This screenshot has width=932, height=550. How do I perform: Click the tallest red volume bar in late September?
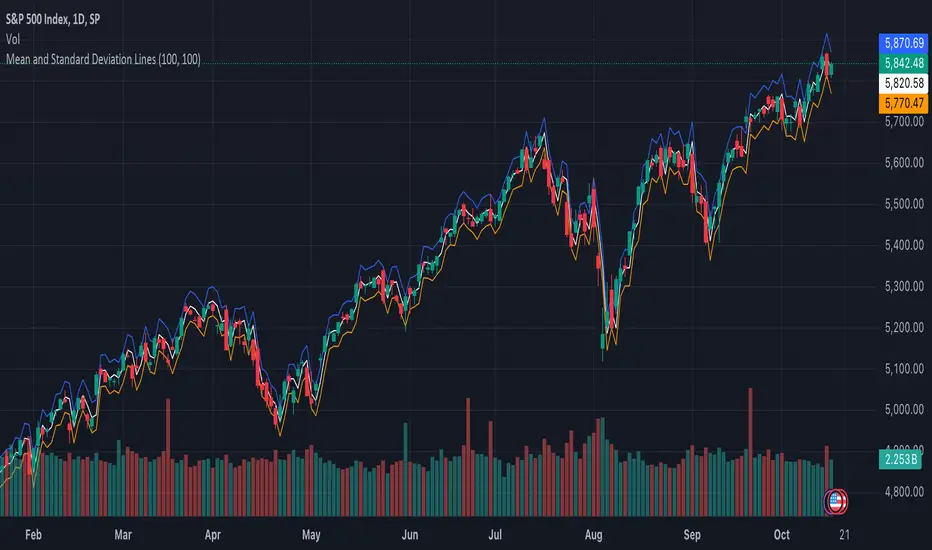(x=750, y=452)
